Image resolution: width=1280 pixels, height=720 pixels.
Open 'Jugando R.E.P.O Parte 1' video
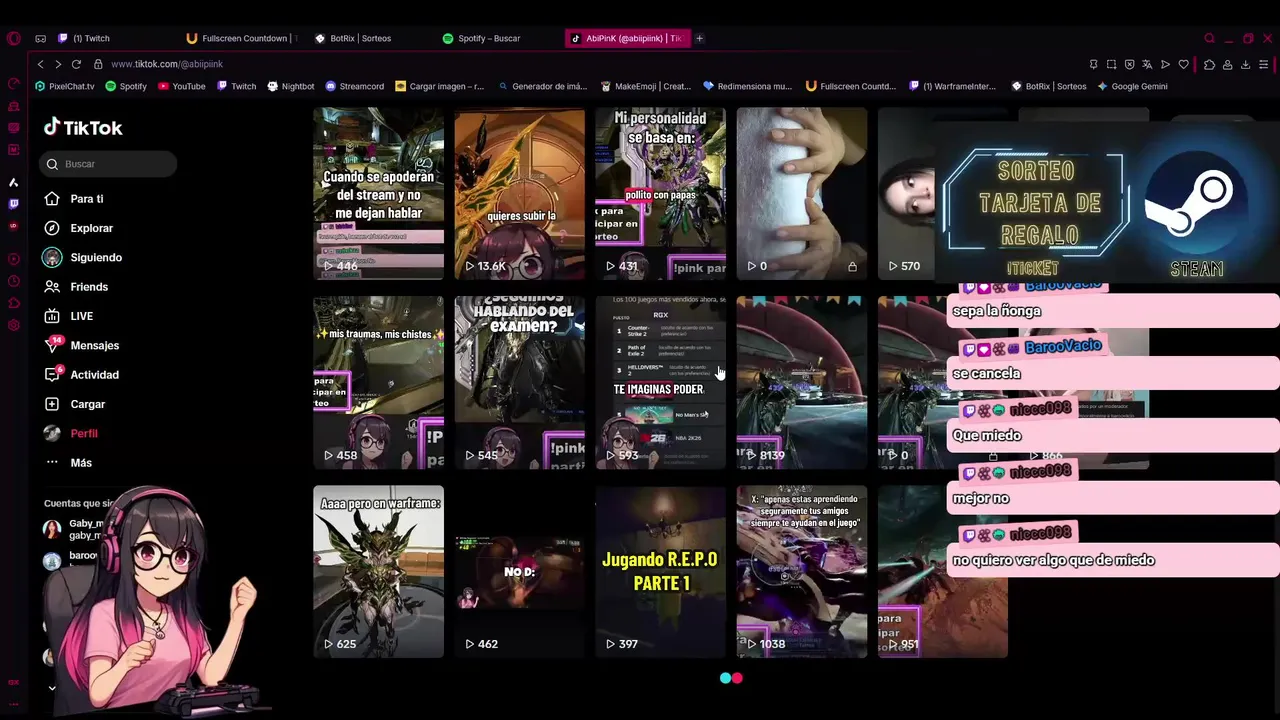point(660,571)
